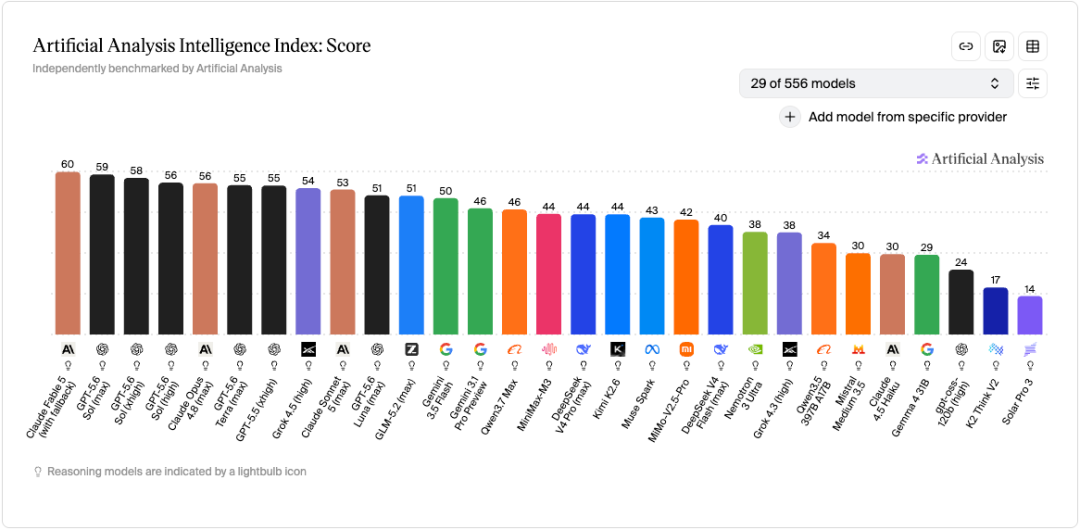Screen dimensions: 1080x530
Task: Select the purple Solar Pro 3 bar
Action: pyautogui.click(x=1030, y=316)
